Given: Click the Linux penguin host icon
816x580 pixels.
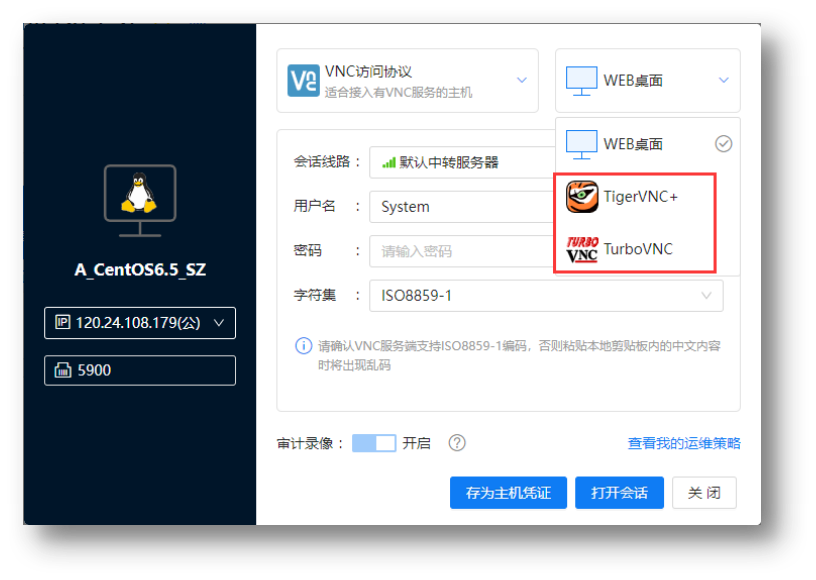Looking at the screenshot, I should 139,200.
